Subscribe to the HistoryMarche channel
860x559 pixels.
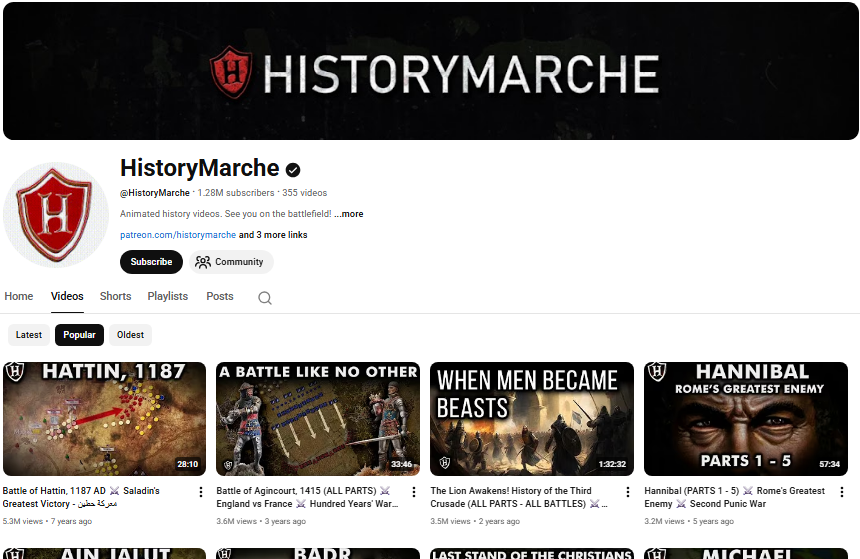point(151,262)
